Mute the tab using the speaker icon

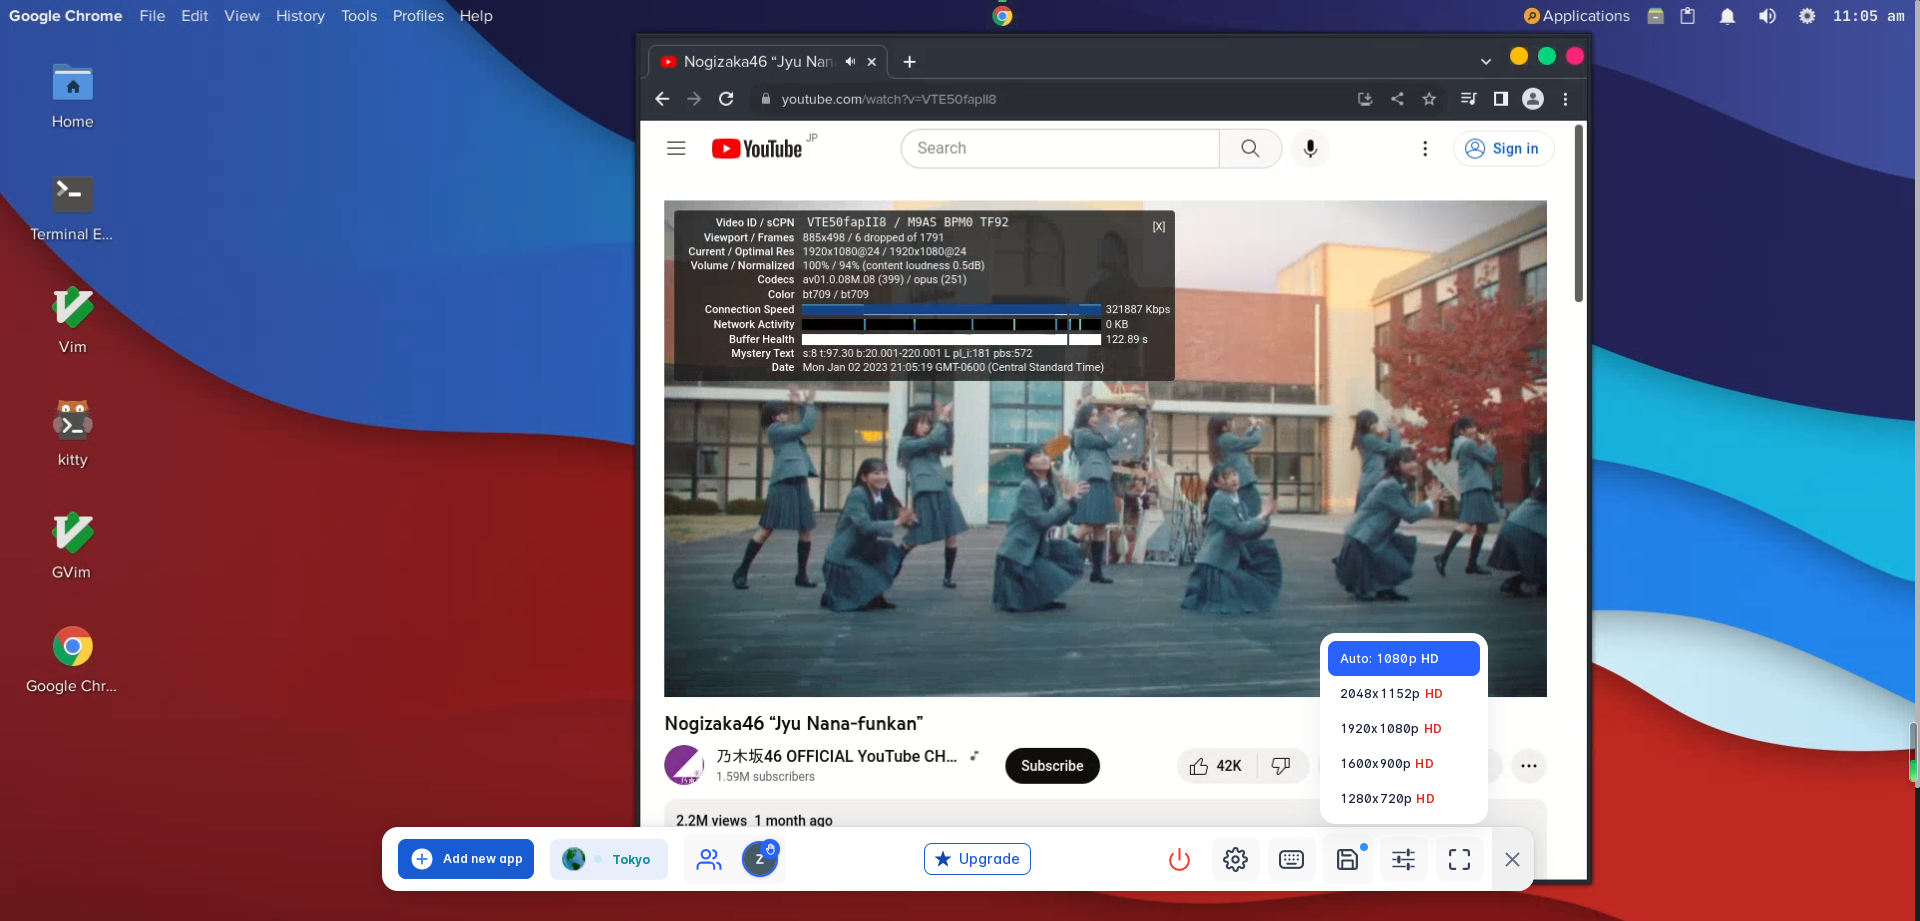click(x=850, y=62)
